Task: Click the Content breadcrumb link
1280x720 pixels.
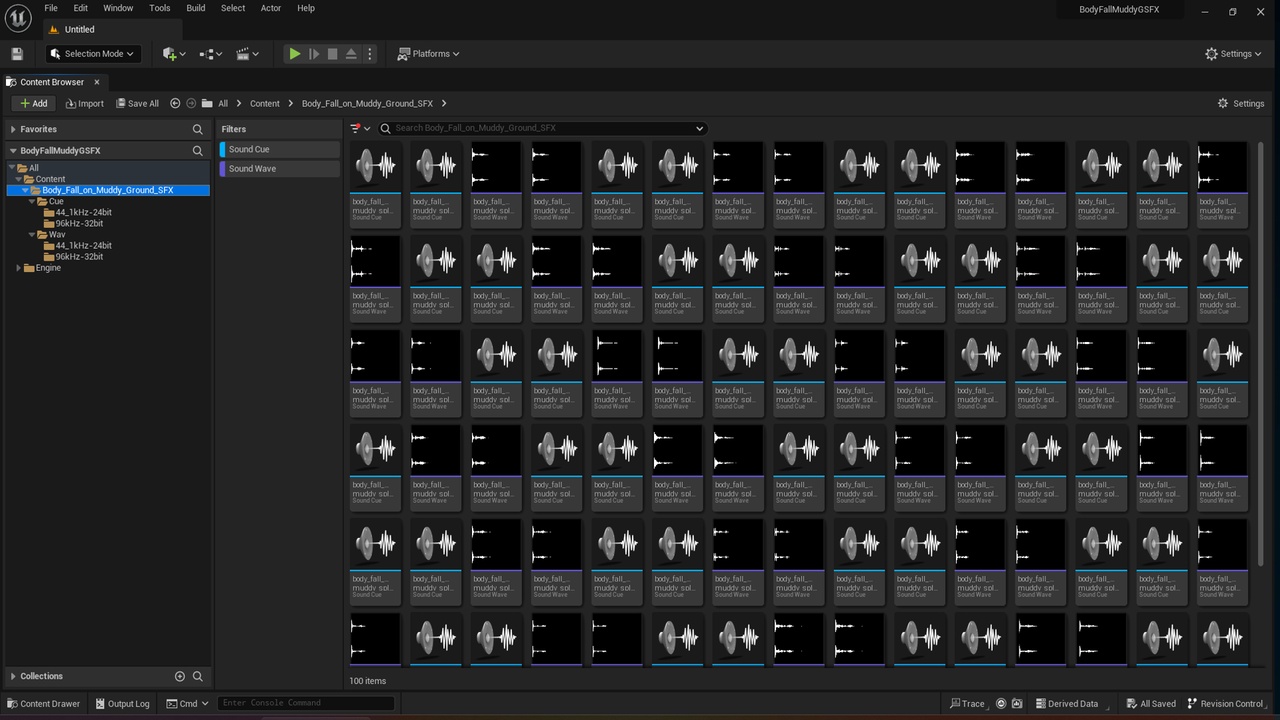Action: (x=265, y=103)
